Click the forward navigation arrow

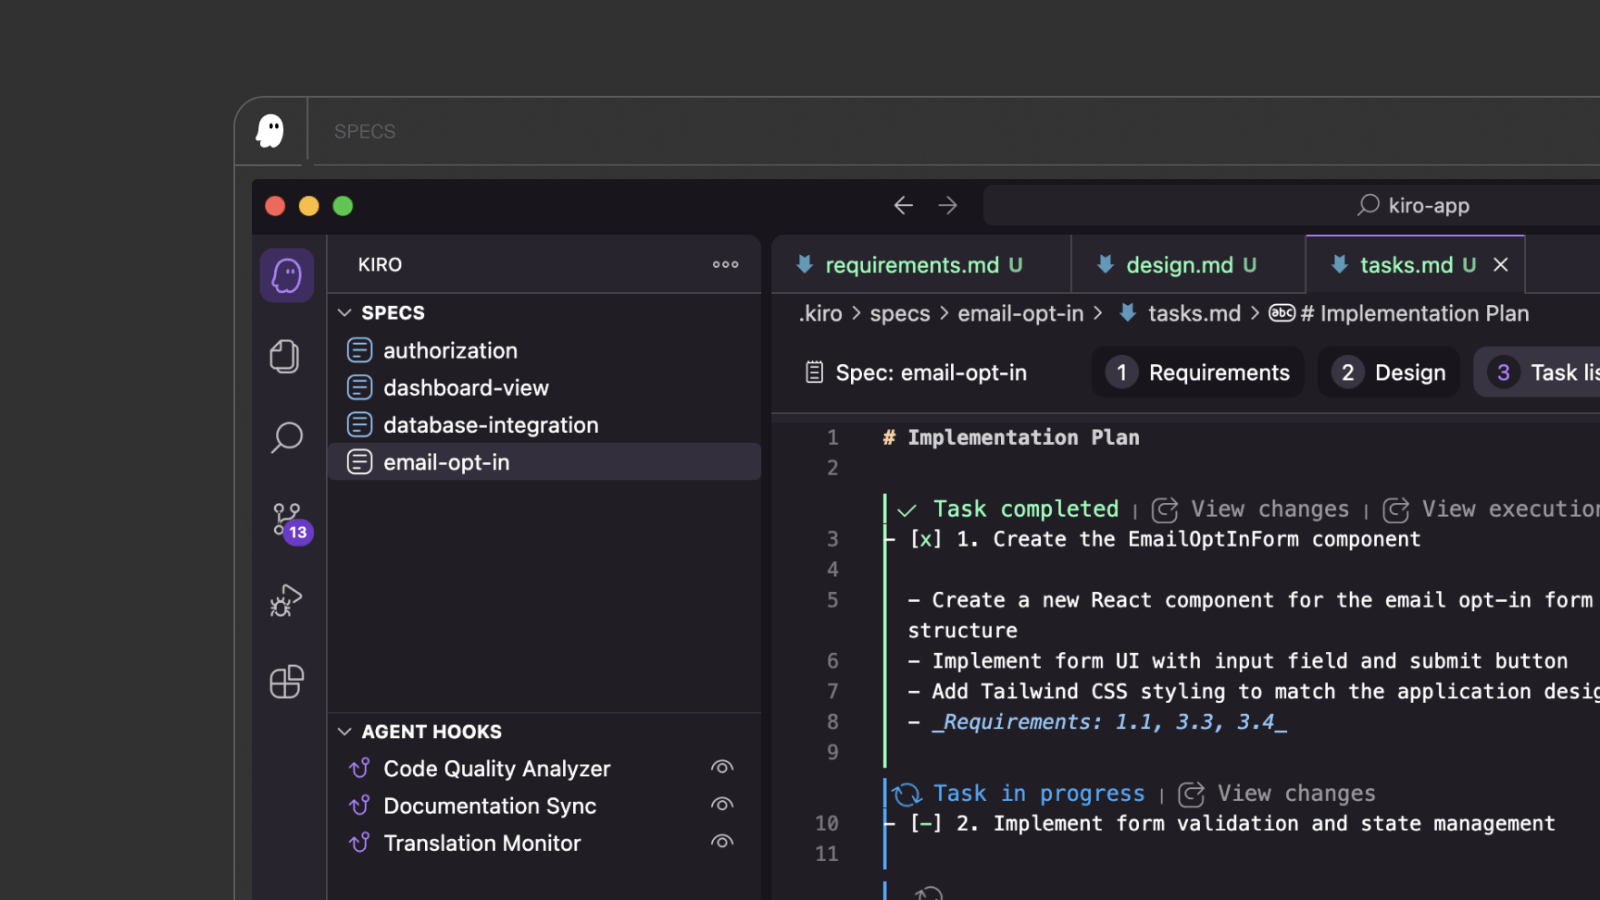948,205
